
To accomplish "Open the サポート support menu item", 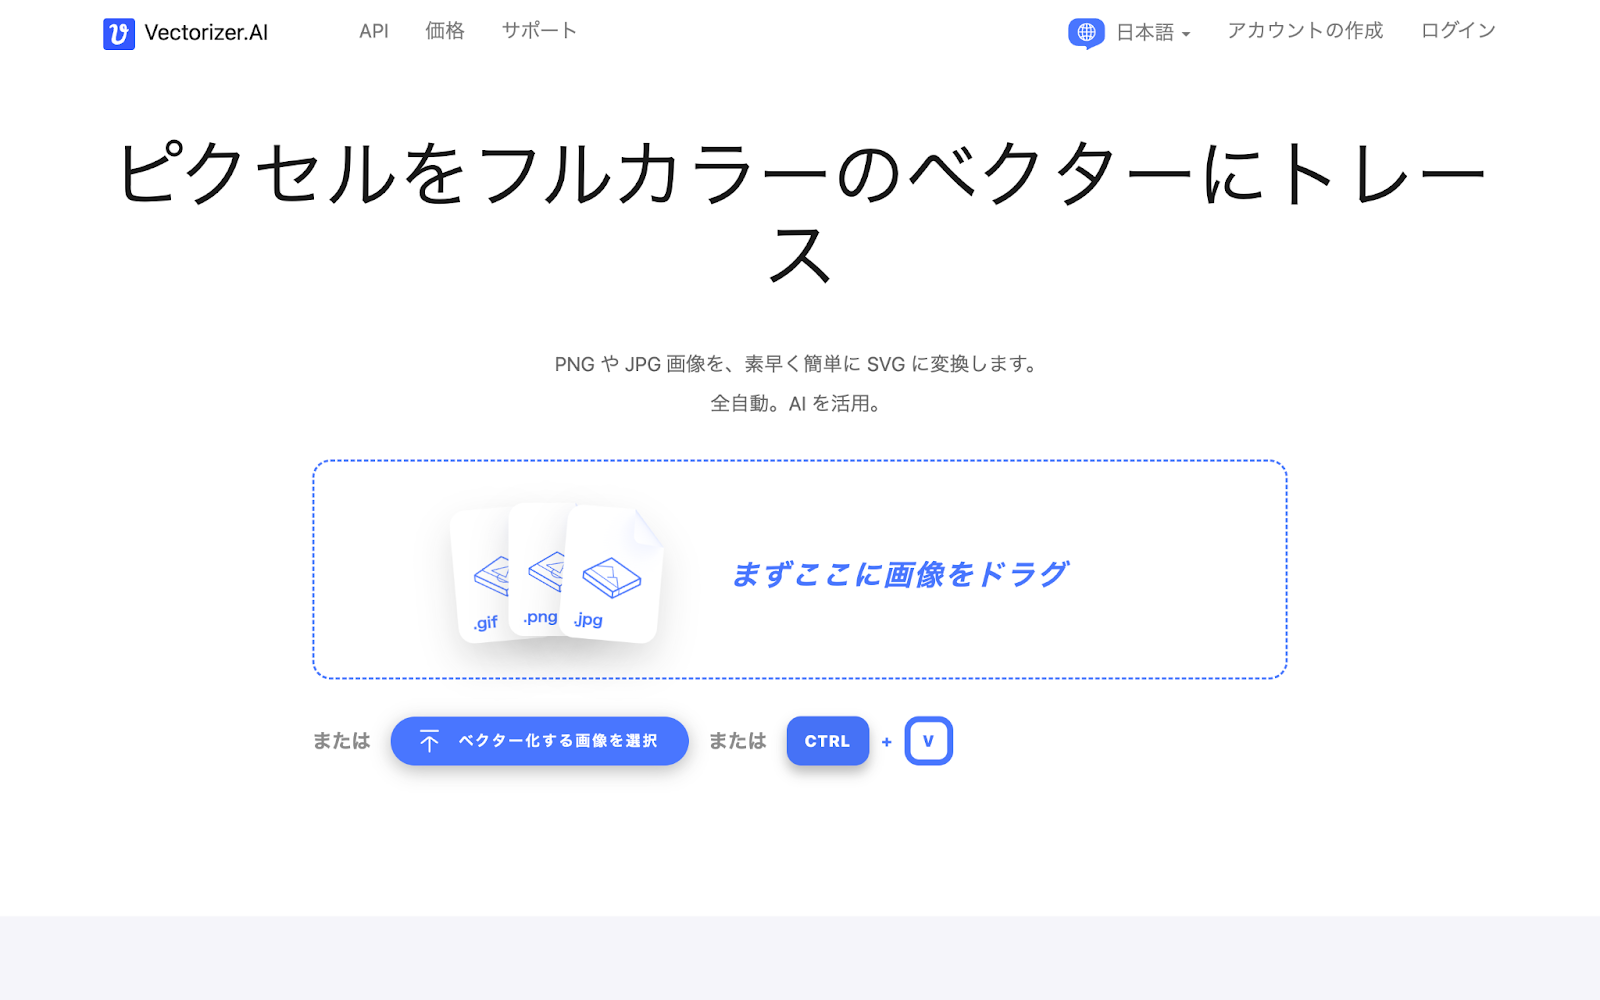I will pyautogui.click(x=539, y=31).
